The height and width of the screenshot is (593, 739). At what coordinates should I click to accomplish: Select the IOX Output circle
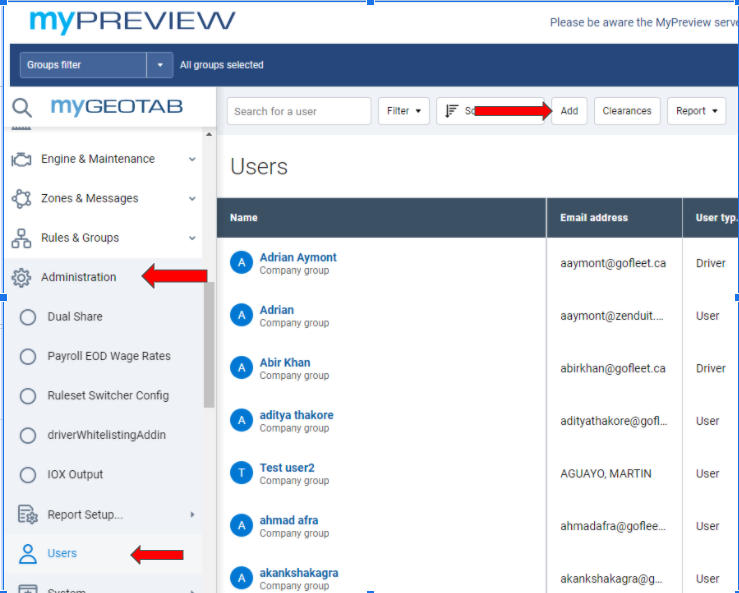tap(28, 475)
